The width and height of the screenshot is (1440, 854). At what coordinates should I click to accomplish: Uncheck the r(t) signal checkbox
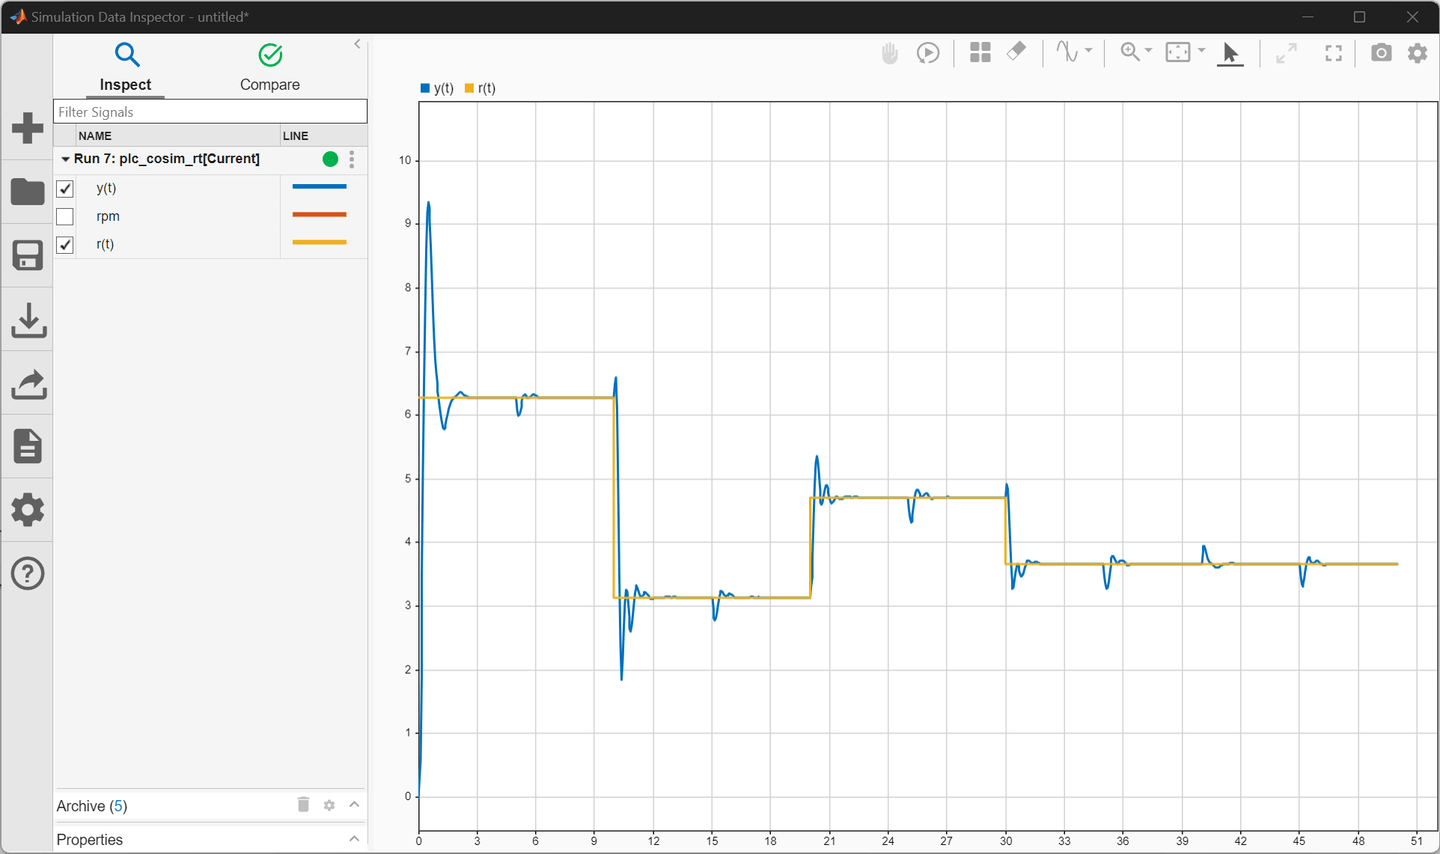65,245
